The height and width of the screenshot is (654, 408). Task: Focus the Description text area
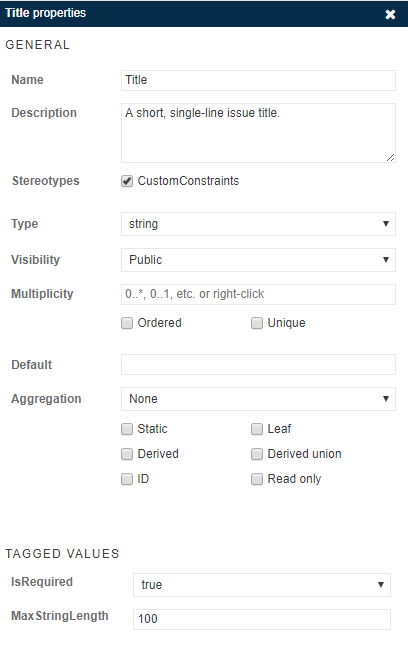(x=258, y=133)
